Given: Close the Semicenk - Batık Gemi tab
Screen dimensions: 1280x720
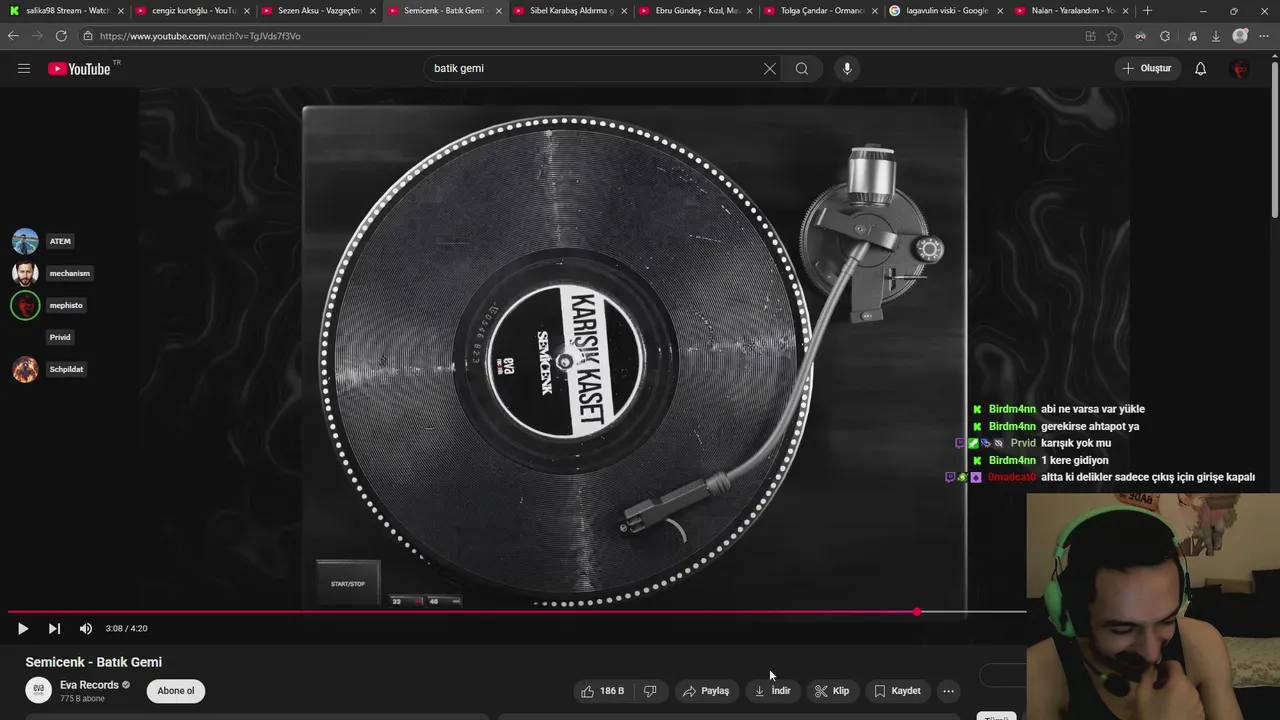Looking at the screenshot, I should [x=499, y=11].
